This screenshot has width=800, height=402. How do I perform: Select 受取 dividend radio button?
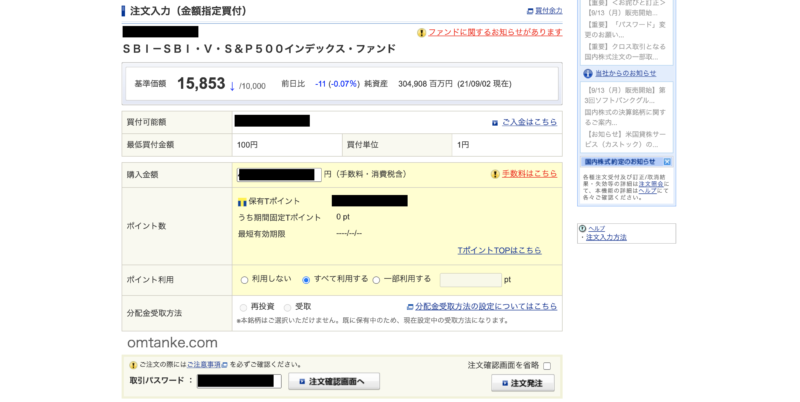coord(287,308)
